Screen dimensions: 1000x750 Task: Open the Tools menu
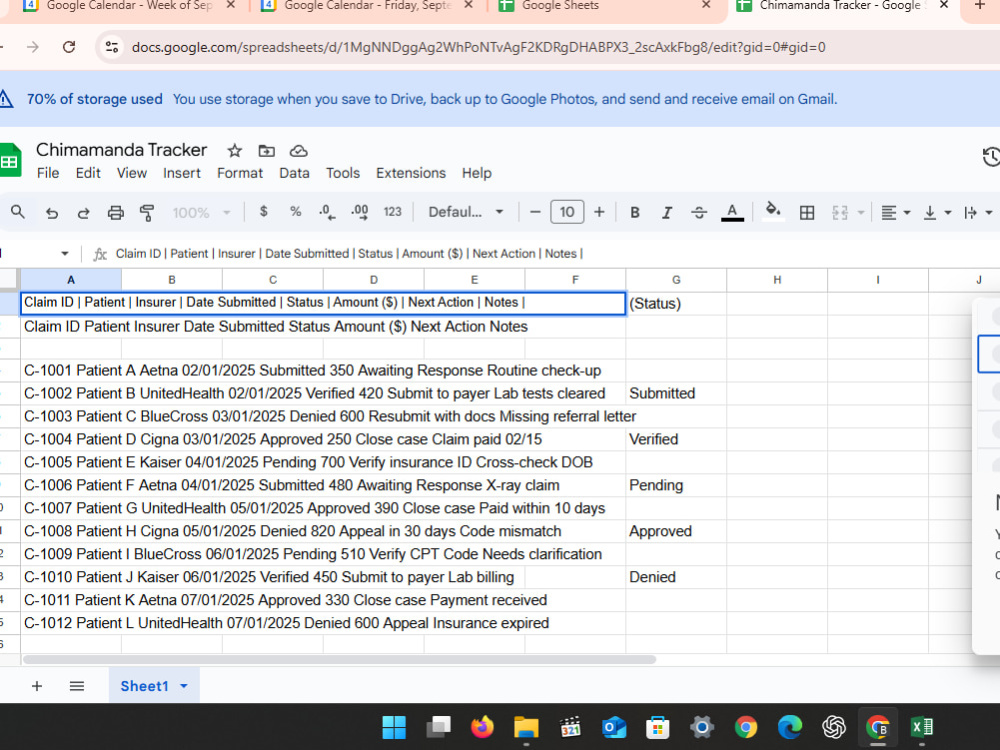click(343, 173)
